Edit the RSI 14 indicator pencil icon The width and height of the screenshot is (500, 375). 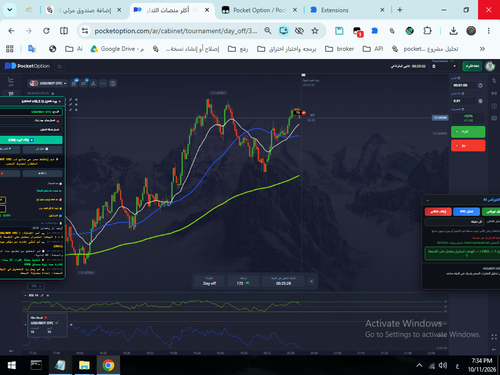pyautogui.click(x=42, y=295)
